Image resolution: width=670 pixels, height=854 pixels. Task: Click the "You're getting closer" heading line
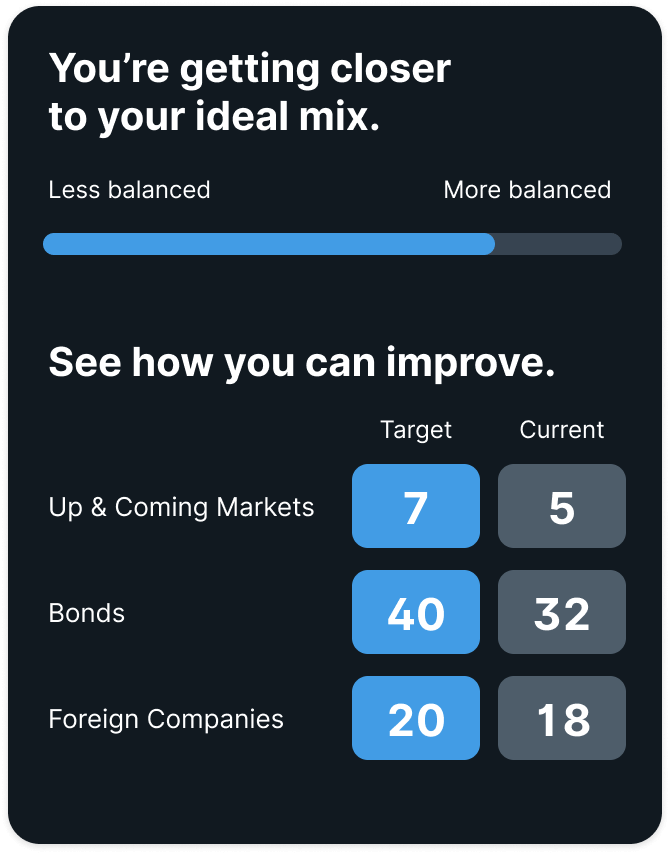tap(249, 69)
